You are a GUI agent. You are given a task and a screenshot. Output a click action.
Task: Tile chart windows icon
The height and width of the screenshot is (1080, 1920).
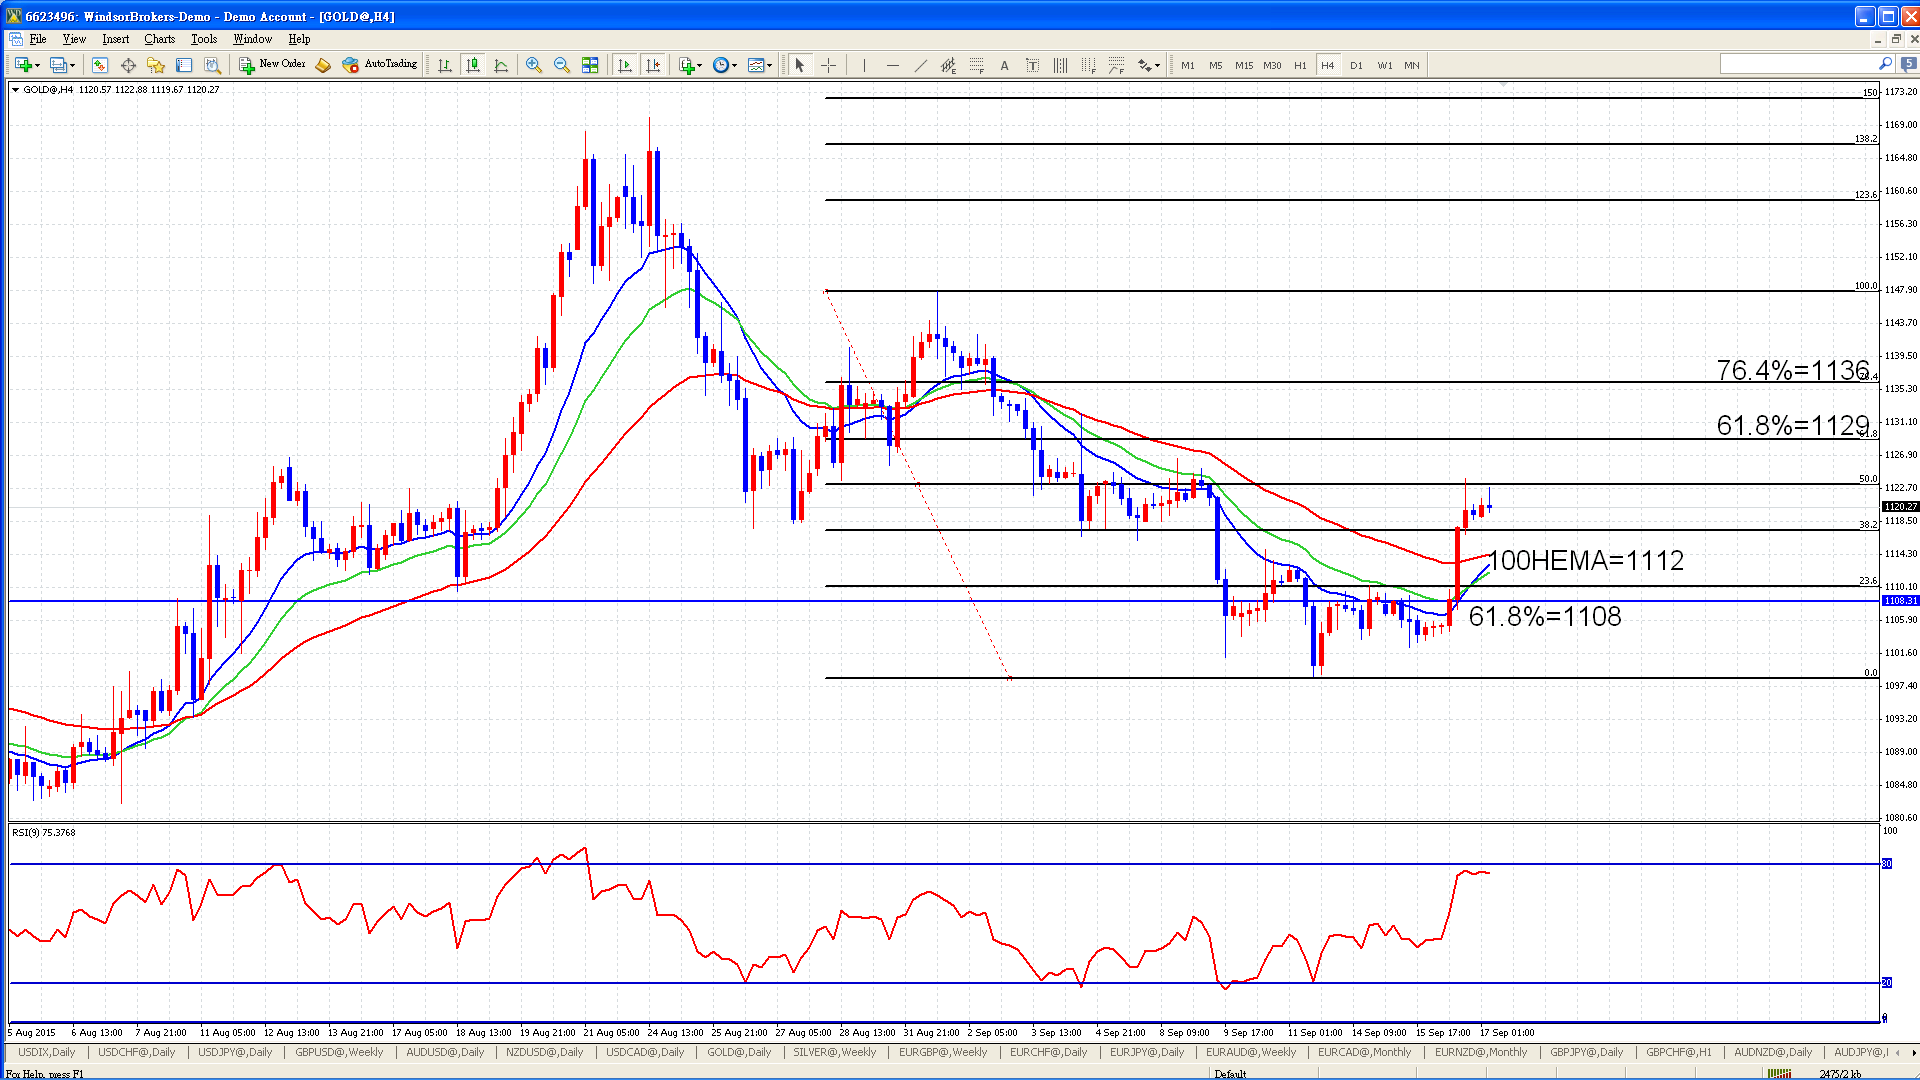pos(590,65)
